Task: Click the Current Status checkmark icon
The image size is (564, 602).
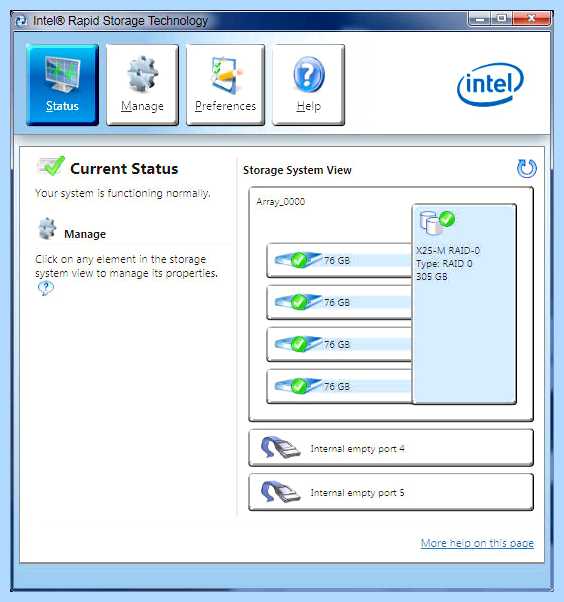Action: coord(51,166)
